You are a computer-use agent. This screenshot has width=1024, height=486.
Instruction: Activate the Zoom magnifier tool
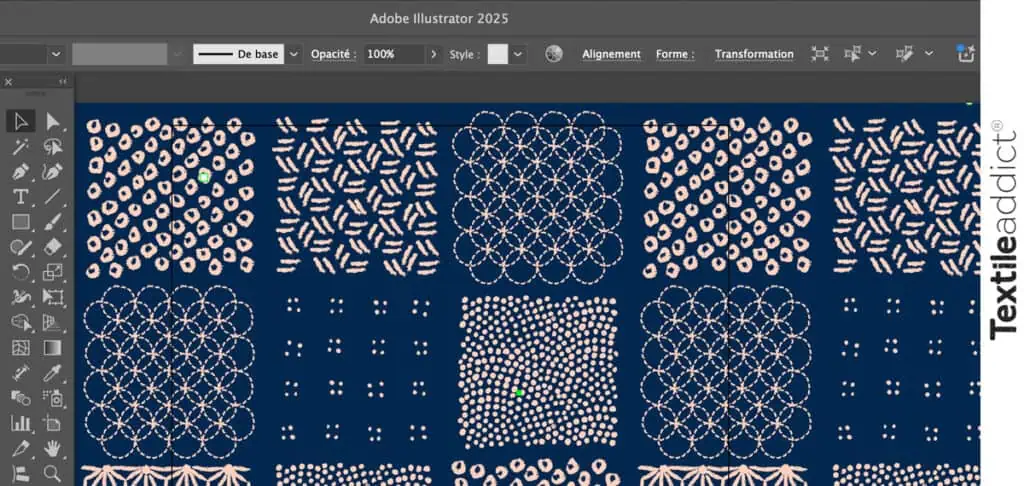tap(53, 473)
